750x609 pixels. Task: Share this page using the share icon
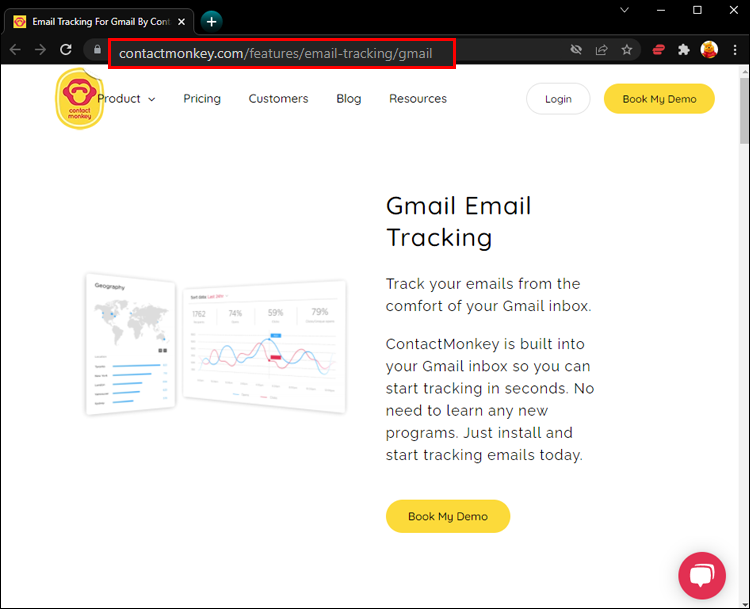601,50
